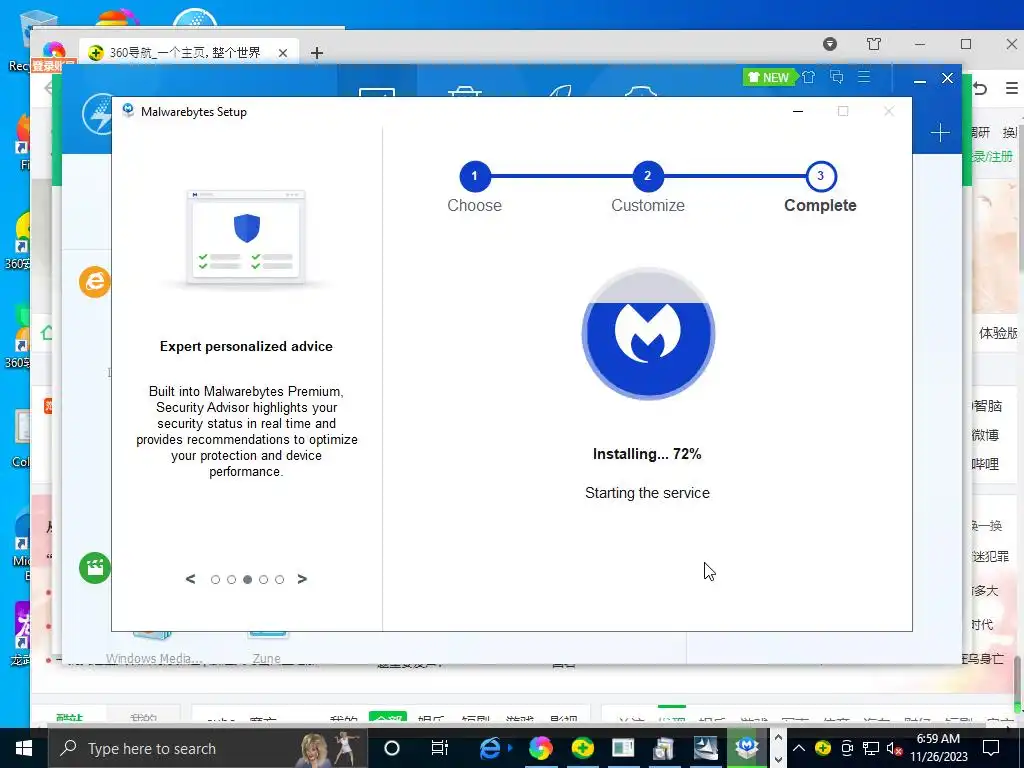Click the shield illustration thumbnail
The height and width of the screenshot is (768, 1024).
(x=246, y=237)
